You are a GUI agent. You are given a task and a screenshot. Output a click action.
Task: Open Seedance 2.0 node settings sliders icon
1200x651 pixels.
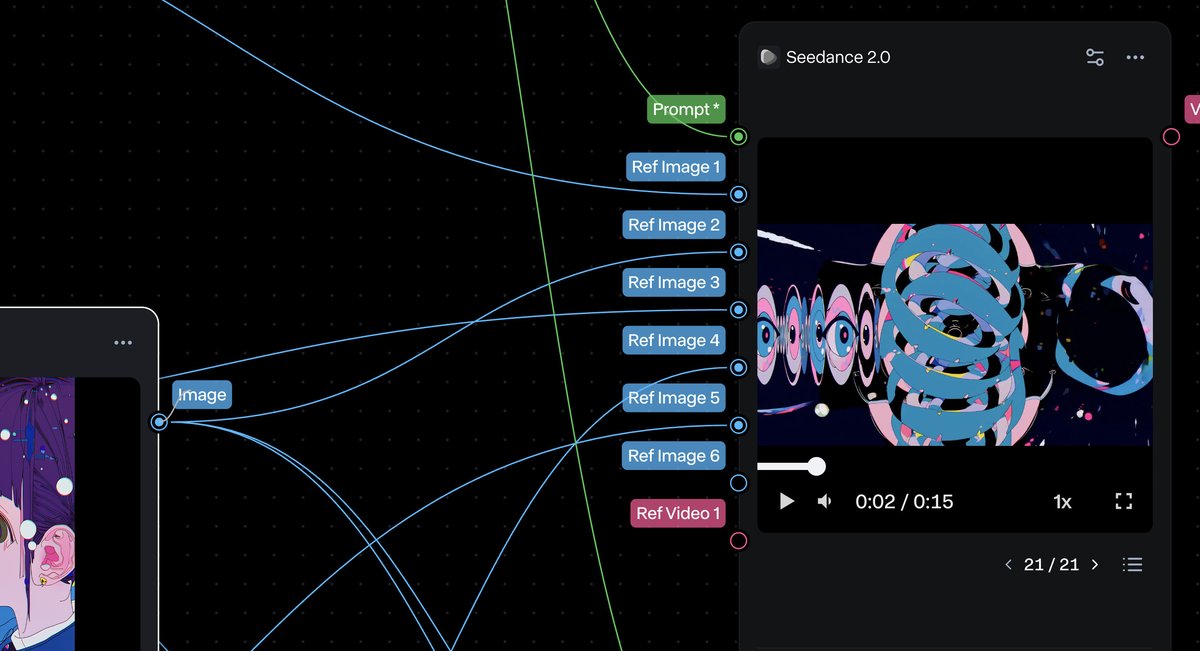pos(1095,58)
